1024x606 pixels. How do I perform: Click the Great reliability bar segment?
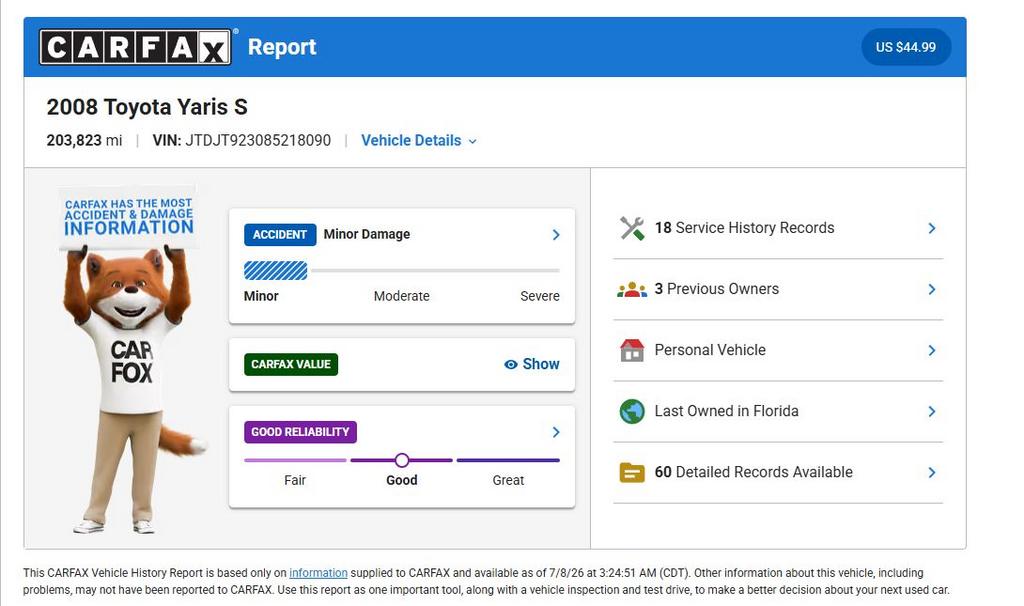point(508,460)
